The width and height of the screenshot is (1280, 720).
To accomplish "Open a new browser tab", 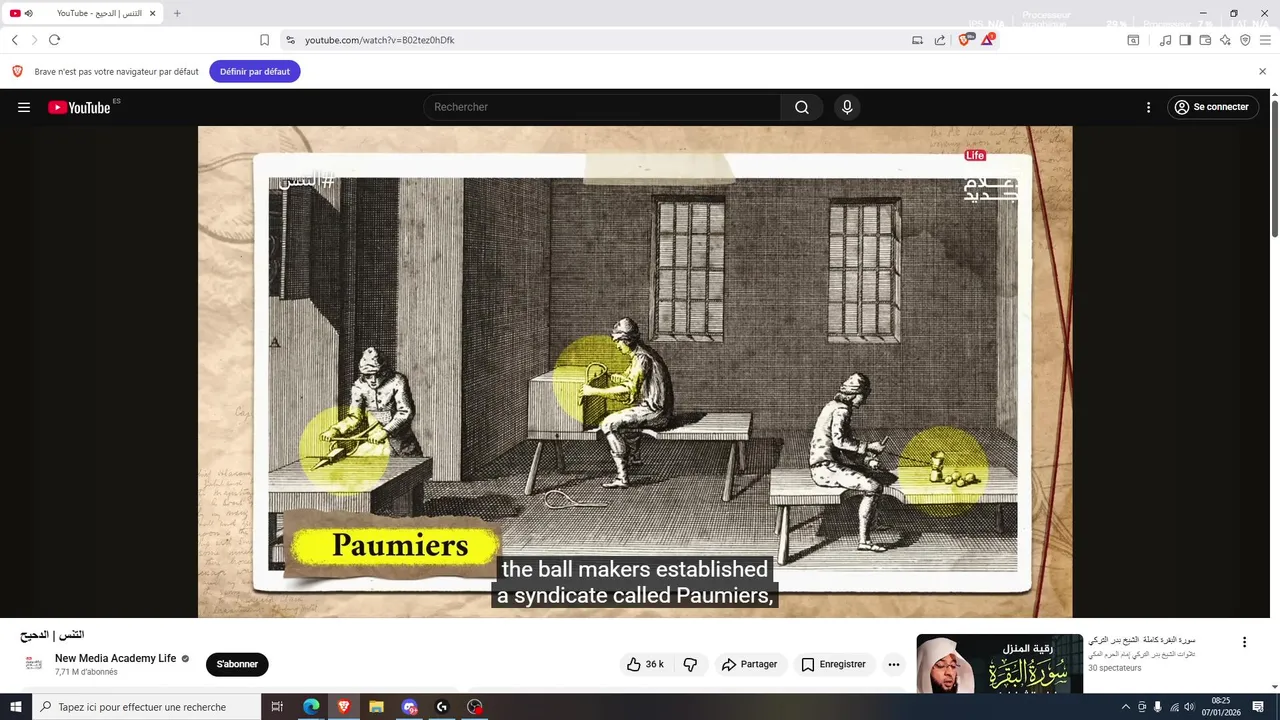I will pos(177,13).
